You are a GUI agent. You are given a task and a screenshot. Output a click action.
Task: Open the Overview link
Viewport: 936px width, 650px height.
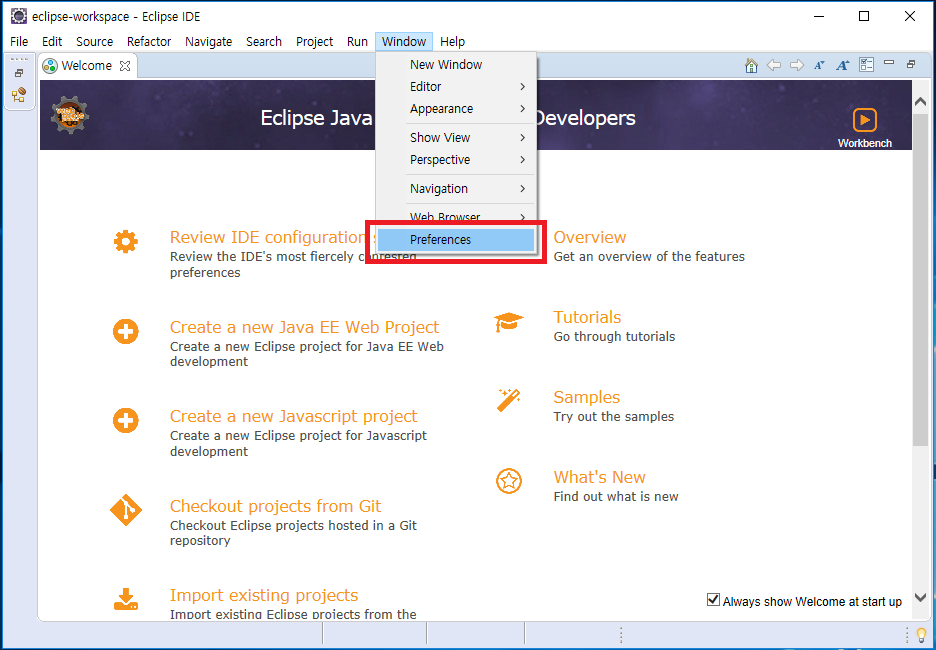pos(590,238)
